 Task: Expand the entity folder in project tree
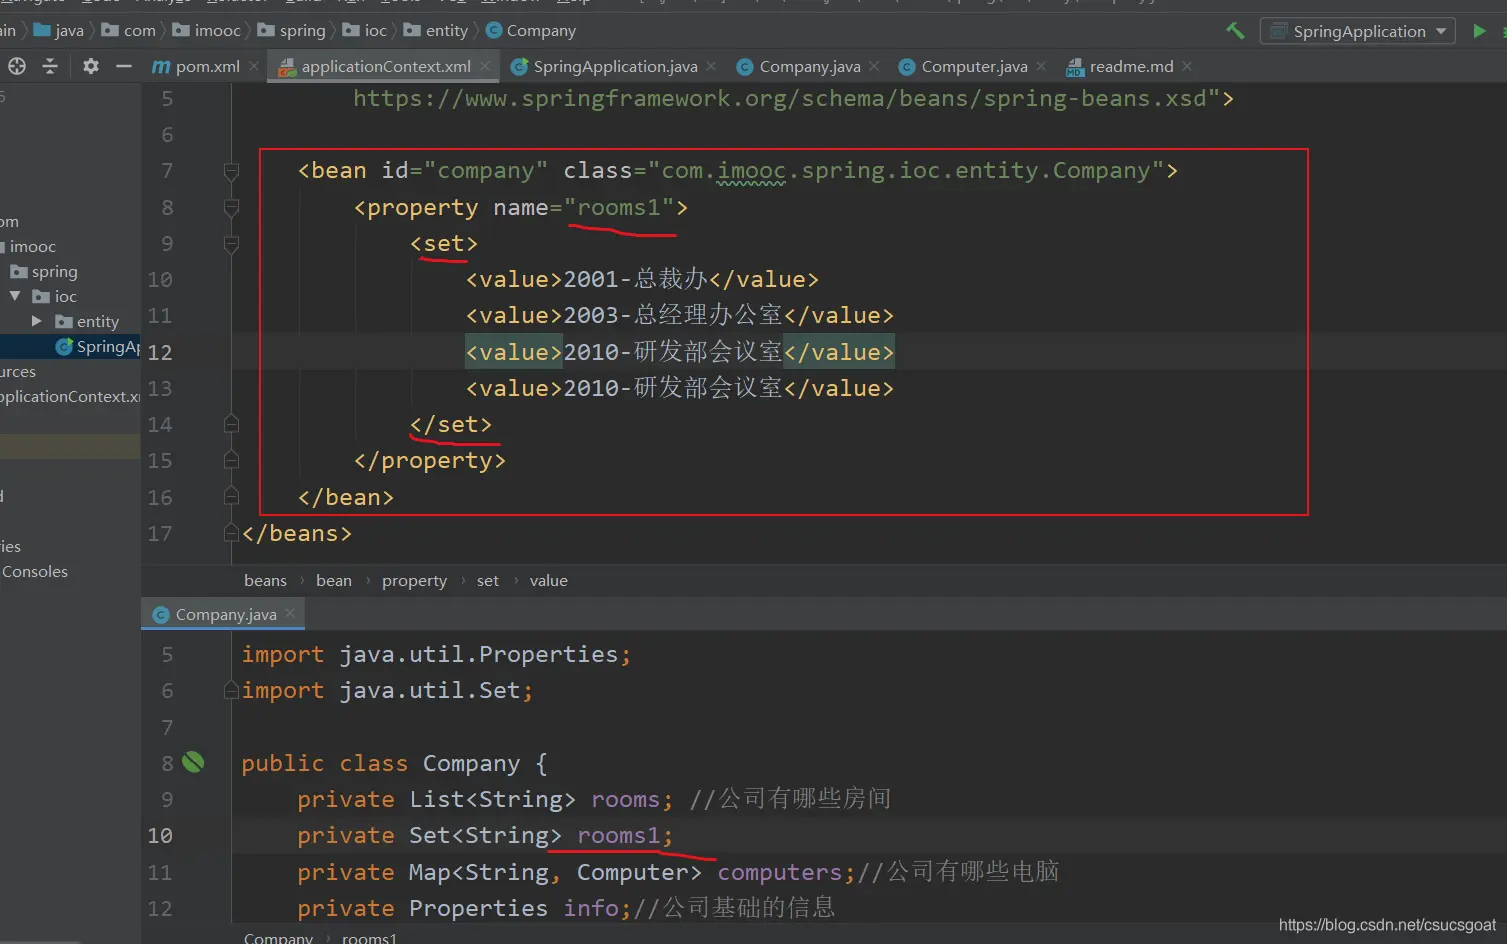tap(37, 321)
